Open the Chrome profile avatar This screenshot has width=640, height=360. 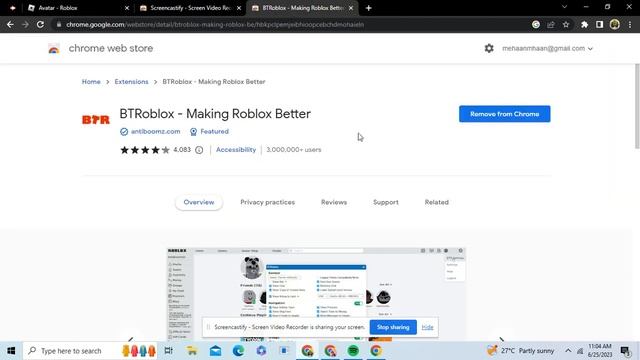click(615, 24)
